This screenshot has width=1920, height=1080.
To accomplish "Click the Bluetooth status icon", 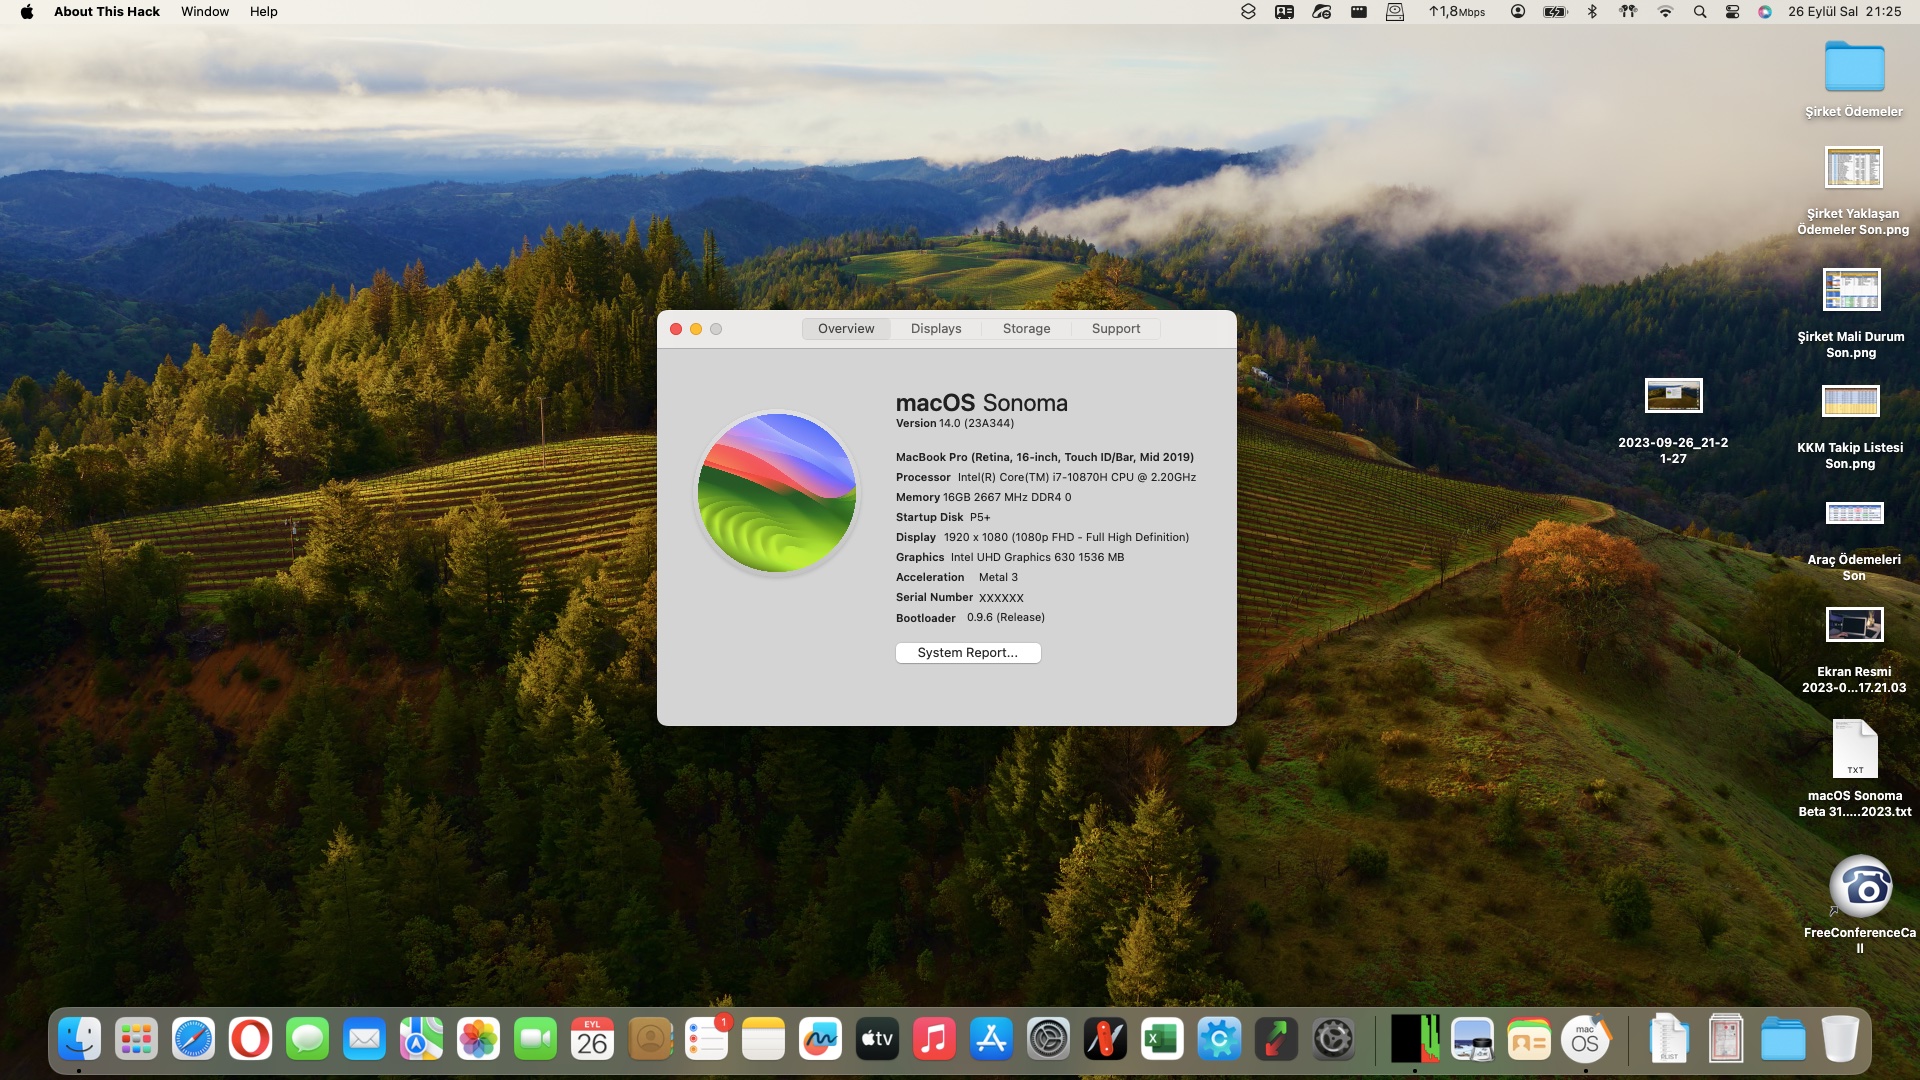I will pos(1592,12).
